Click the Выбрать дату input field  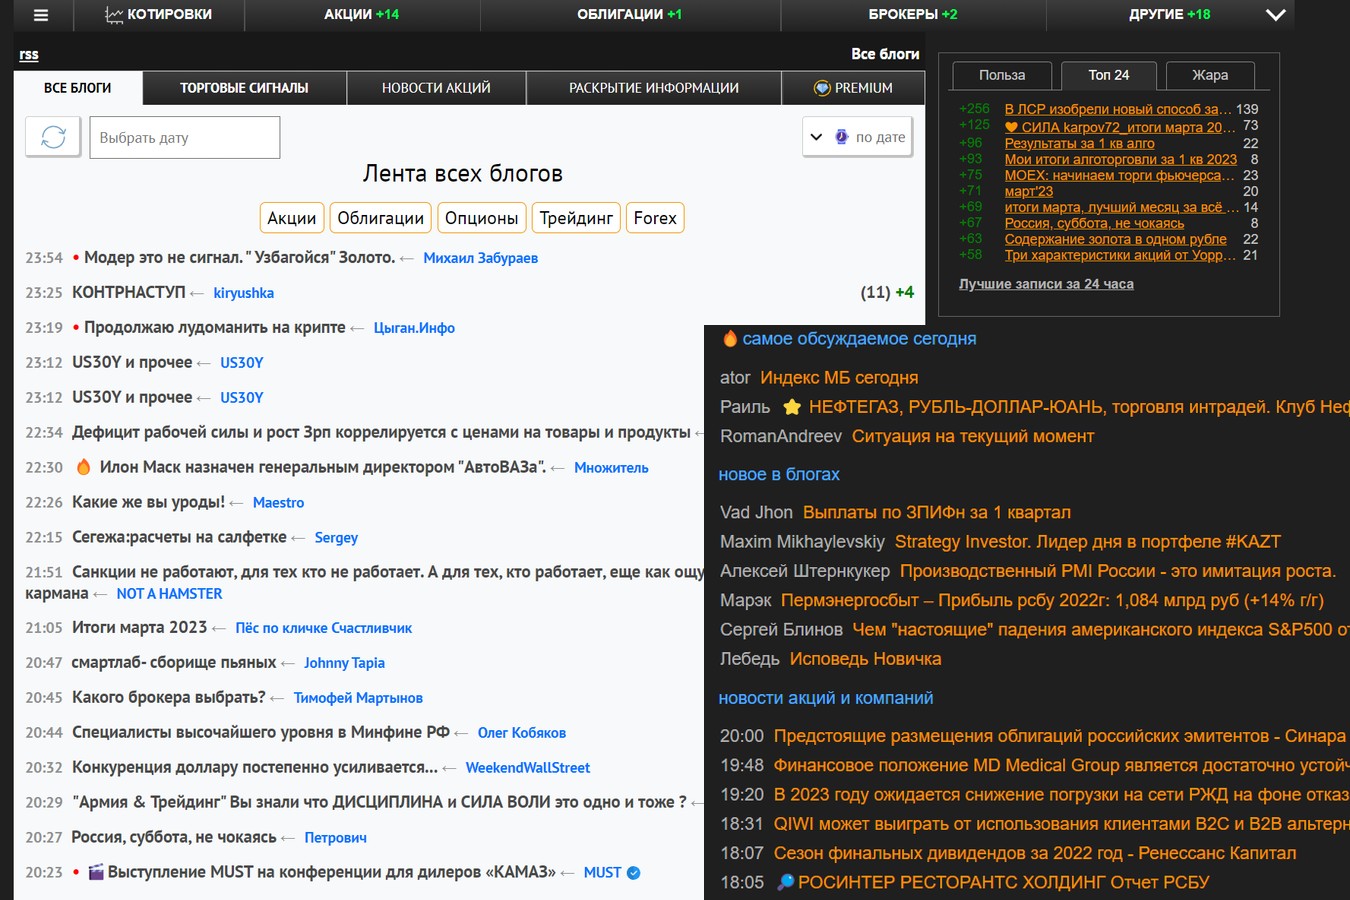tap(185, 137)
